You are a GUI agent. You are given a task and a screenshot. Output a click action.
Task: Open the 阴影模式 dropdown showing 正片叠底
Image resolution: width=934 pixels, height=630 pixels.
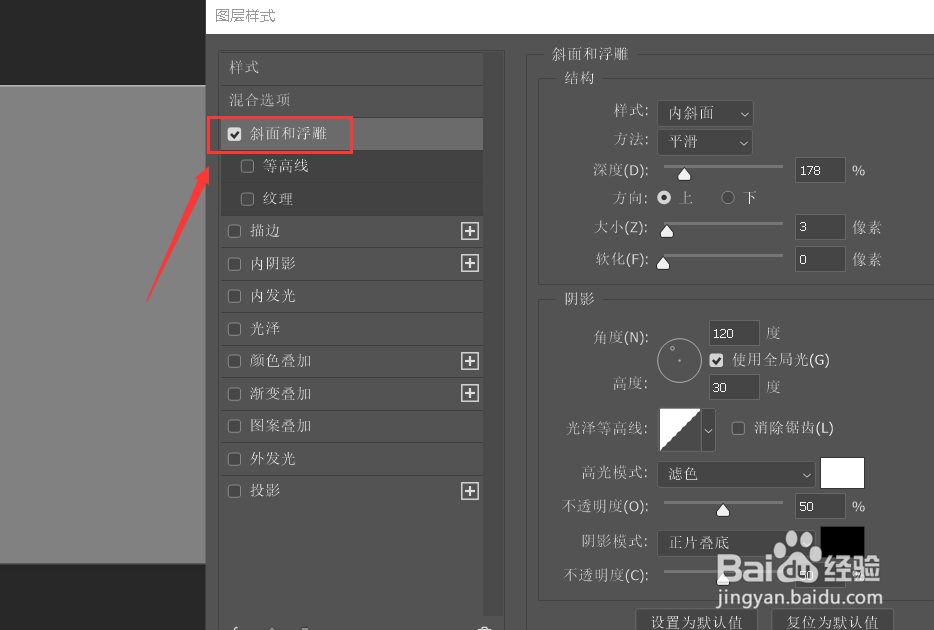tap(736, 542)
